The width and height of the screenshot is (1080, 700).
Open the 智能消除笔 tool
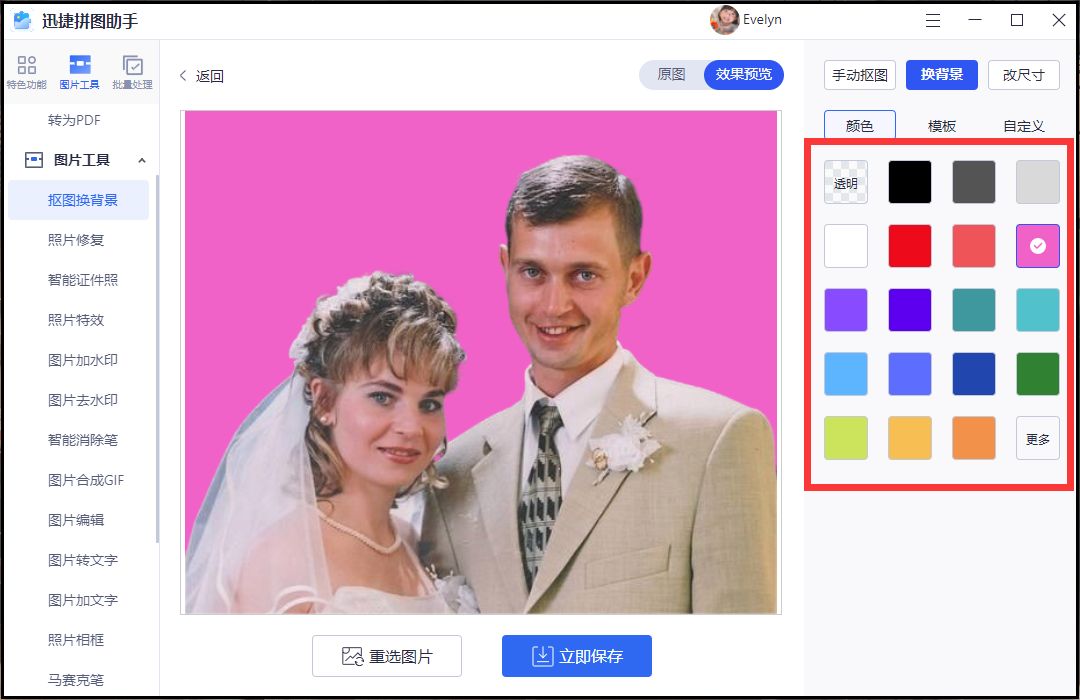[80, 440]
